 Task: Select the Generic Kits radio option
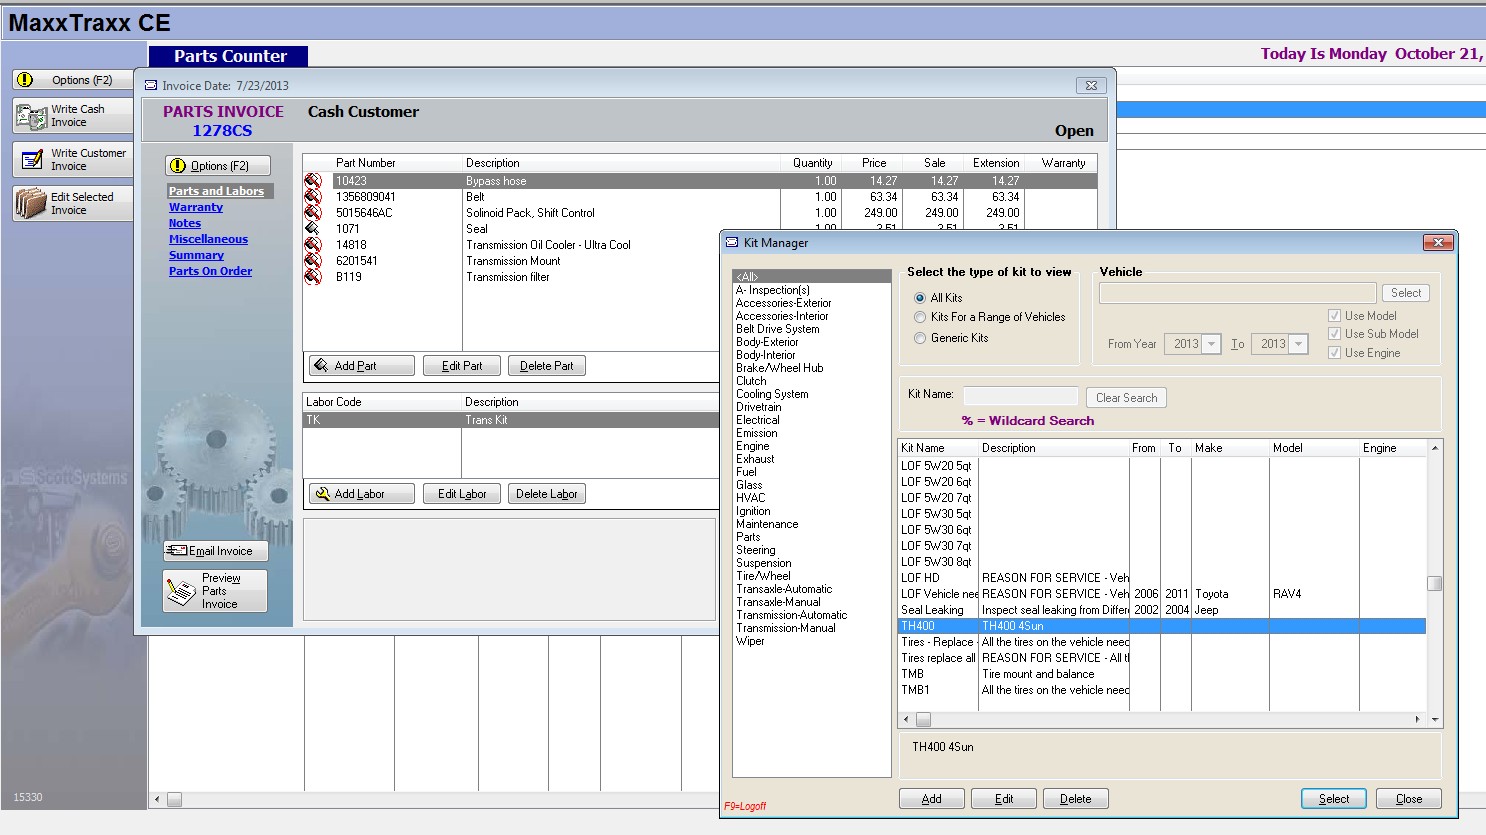920,338
